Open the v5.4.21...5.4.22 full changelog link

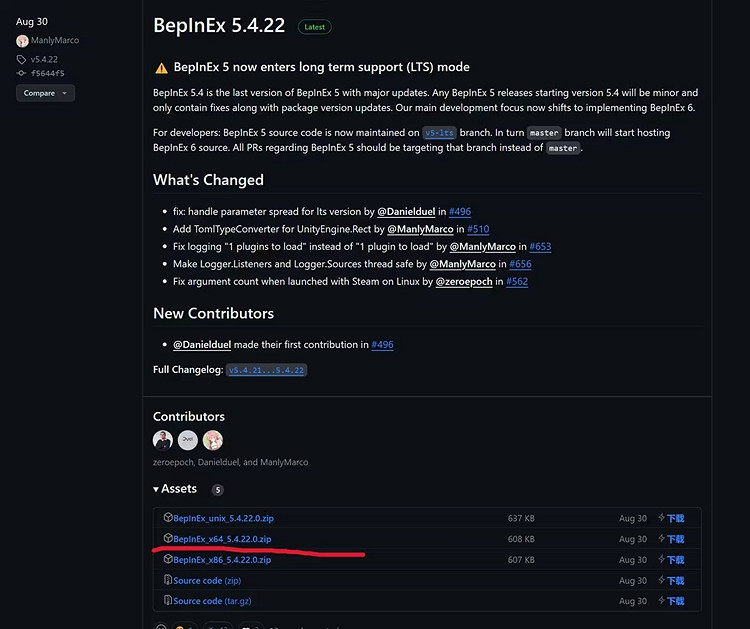click(266, 370)
